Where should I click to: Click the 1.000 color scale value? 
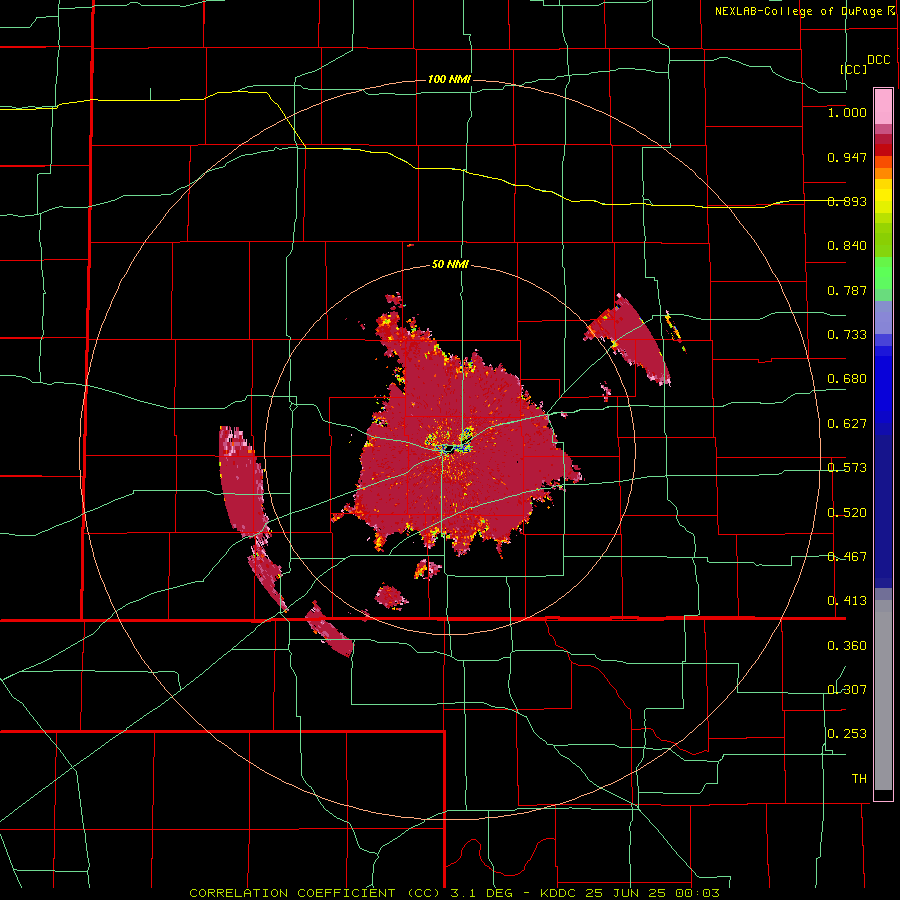(847, 112)
